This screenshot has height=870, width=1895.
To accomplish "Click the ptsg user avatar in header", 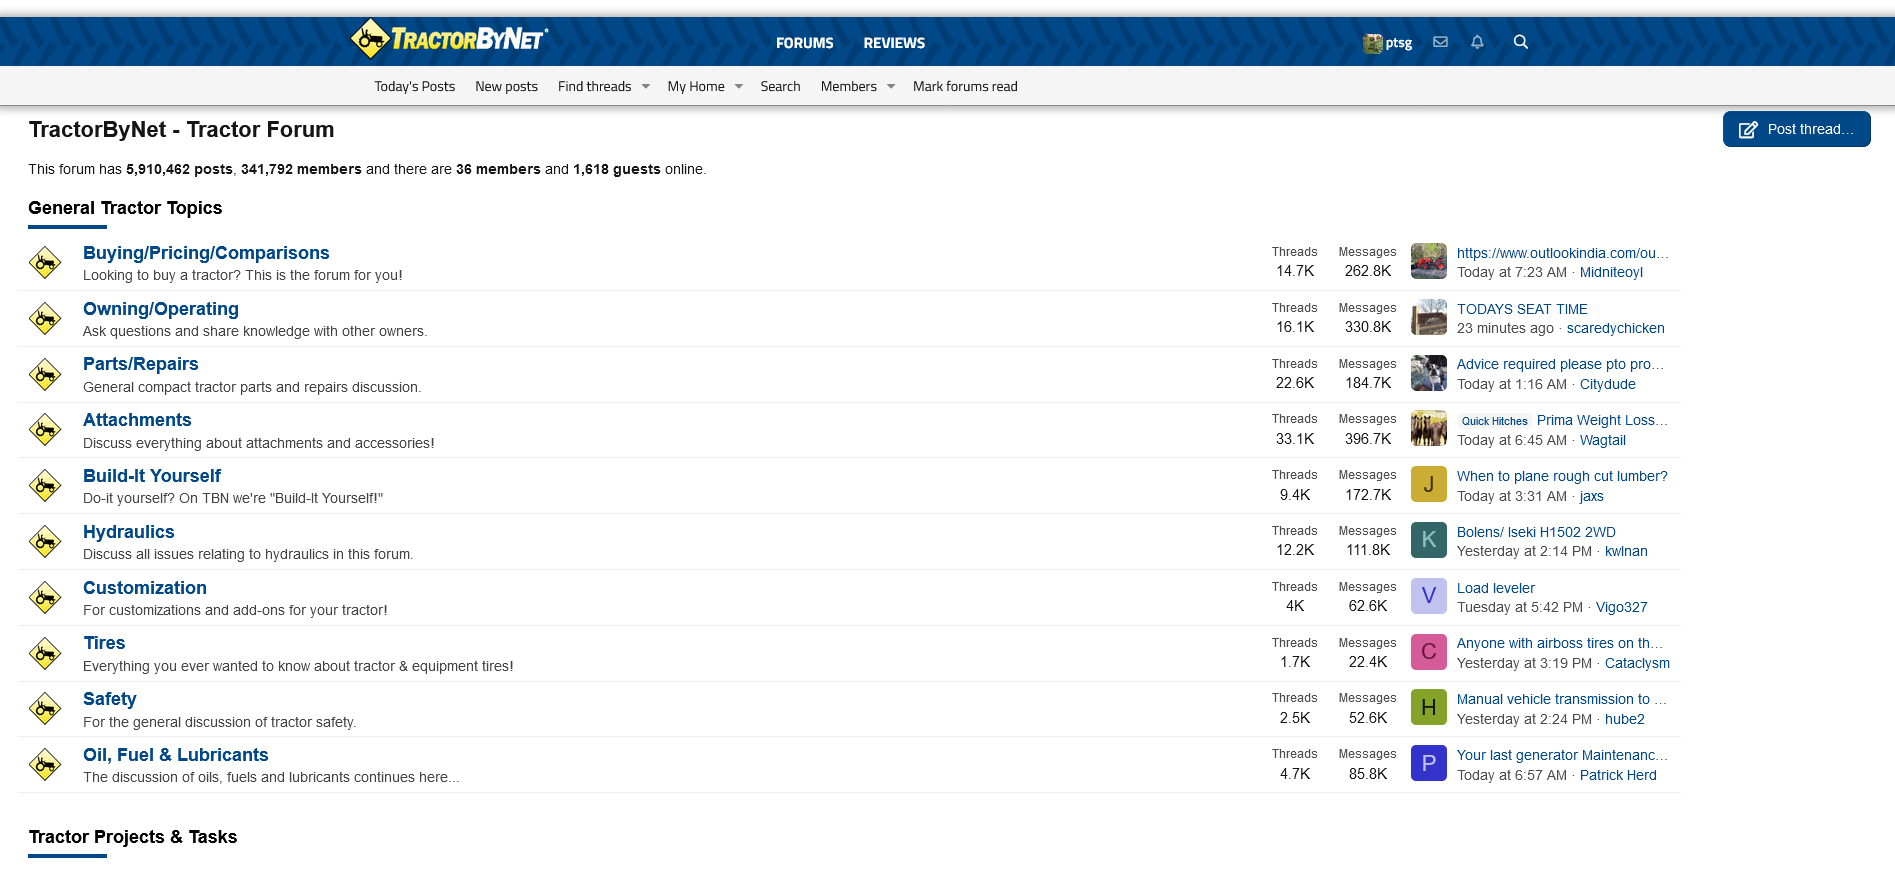I will click(x=1372, y=43).
